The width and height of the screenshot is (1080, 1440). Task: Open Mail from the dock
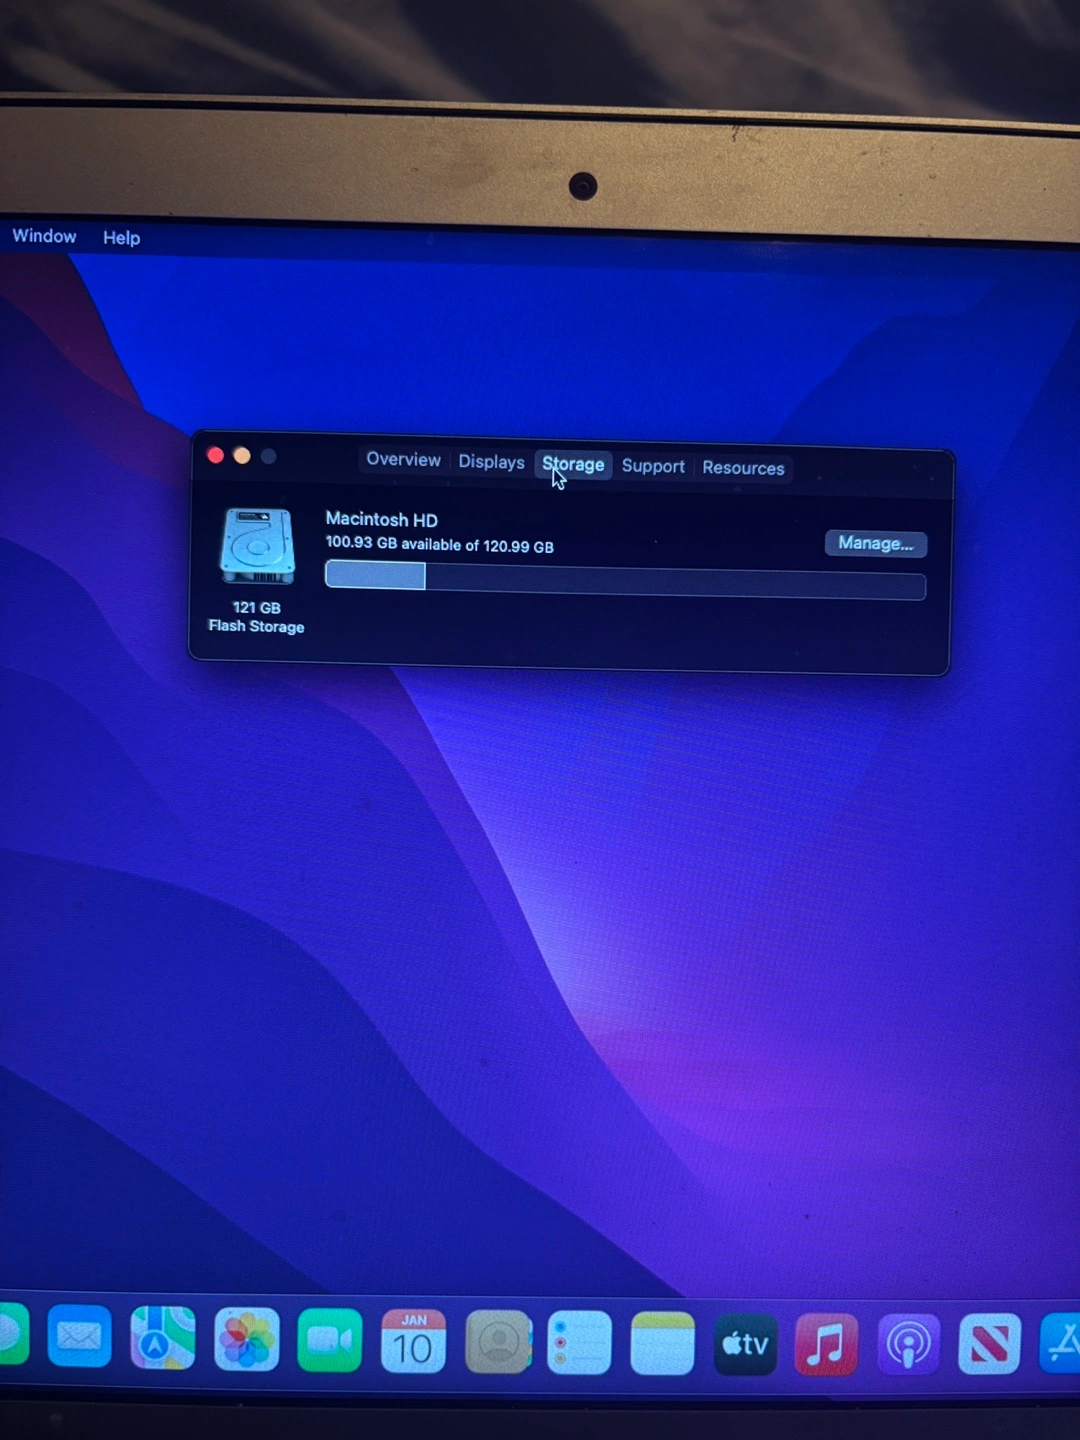pyautogui.click(x=79, y=1336)
